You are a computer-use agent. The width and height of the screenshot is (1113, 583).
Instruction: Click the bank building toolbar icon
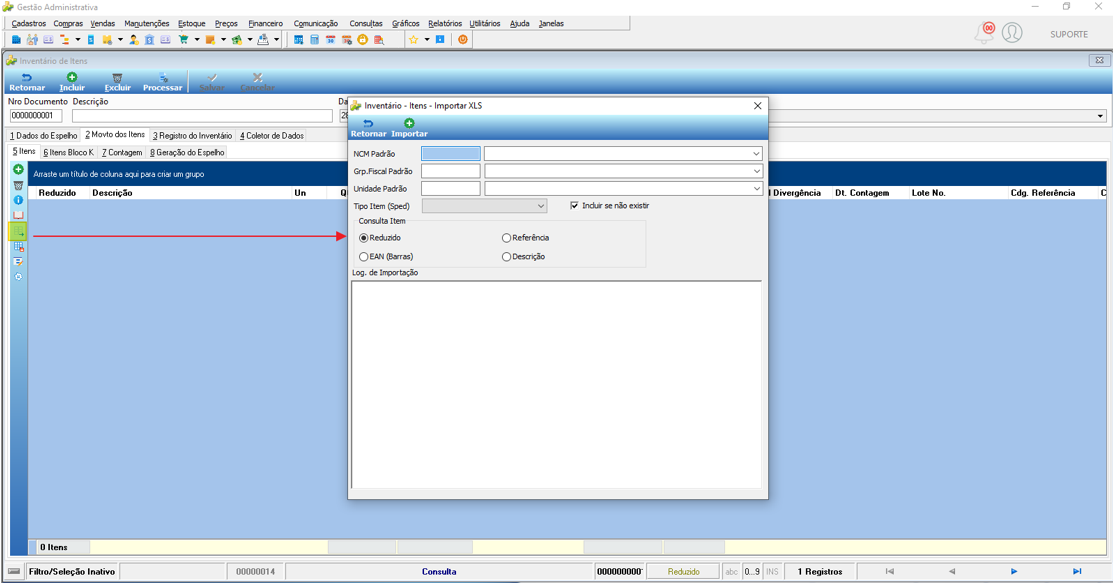tap(149, 40)
